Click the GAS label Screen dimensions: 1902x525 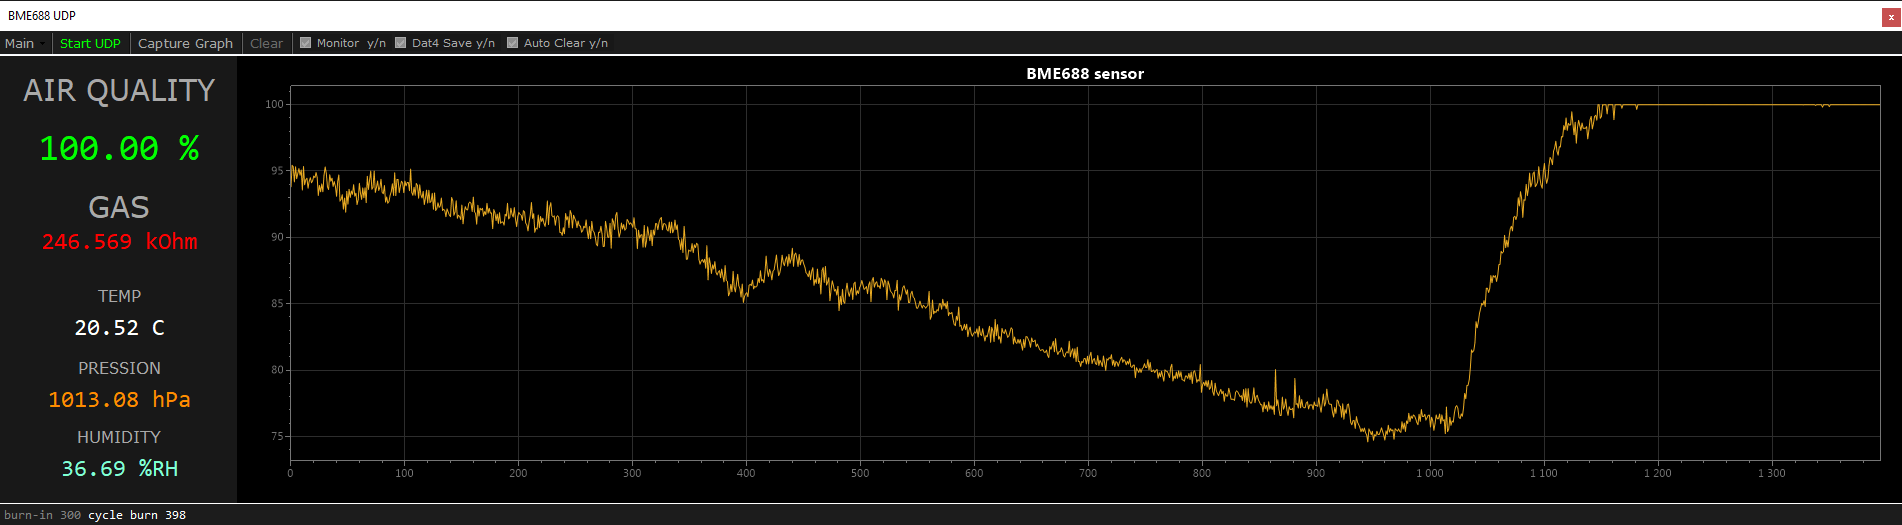point(119,207)
